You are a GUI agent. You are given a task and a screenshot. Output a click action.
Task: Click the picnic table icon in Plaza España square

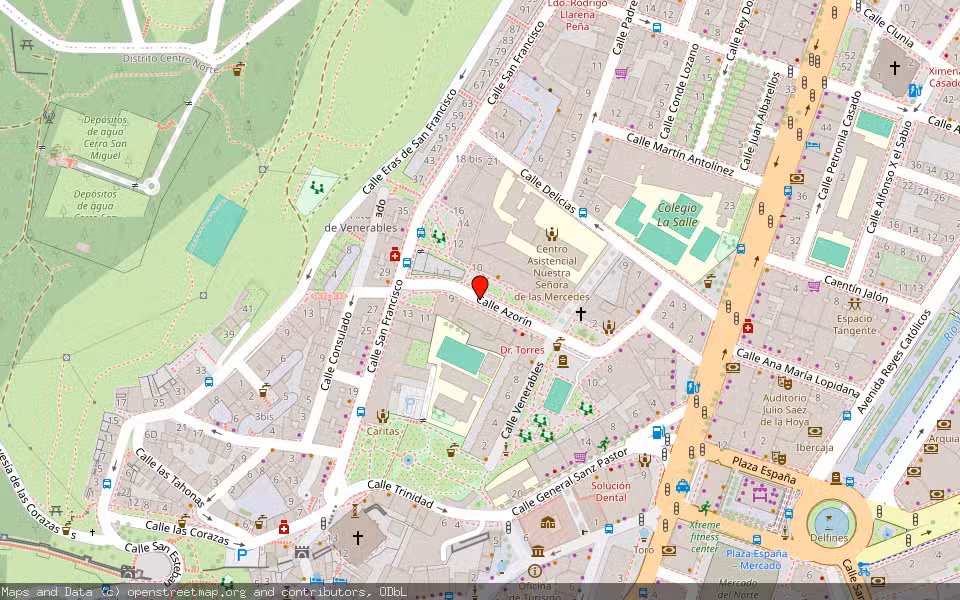760,495
